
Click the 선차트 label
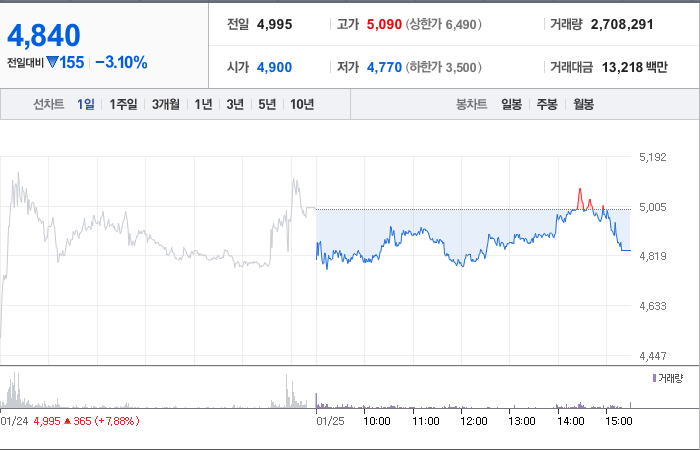tap(49, 104)
